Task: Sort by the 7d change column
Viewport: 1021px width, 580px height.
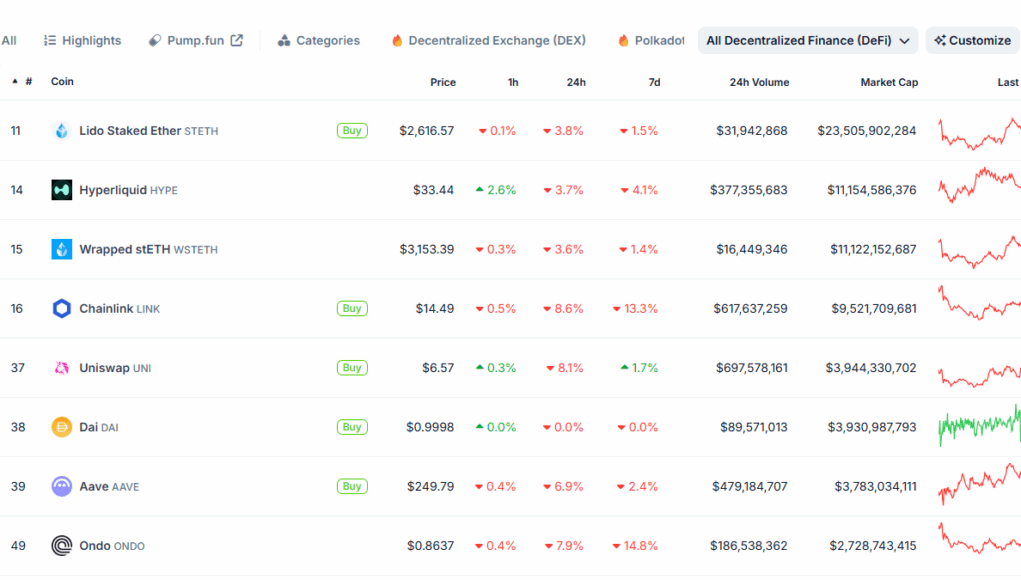Action: point(654,82)
